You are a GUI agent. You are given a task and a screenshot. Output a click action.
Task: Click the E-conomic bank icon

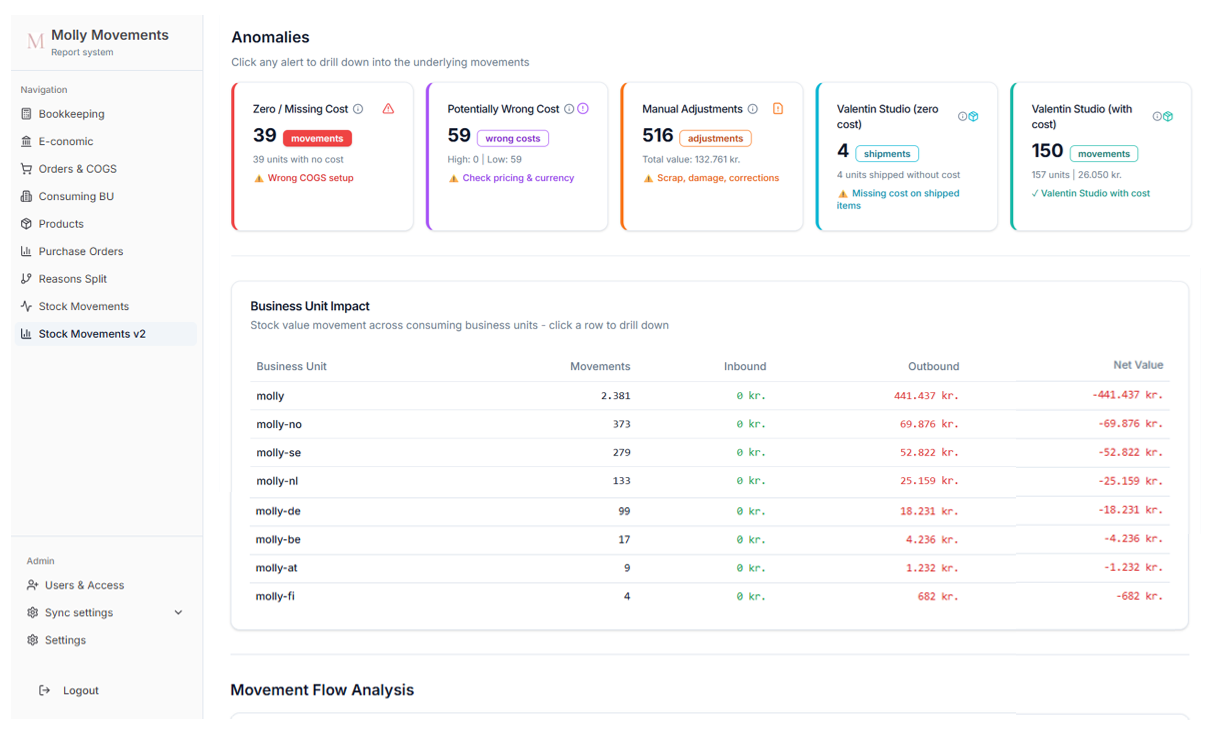pyautogui.click(x=26, y=142)
